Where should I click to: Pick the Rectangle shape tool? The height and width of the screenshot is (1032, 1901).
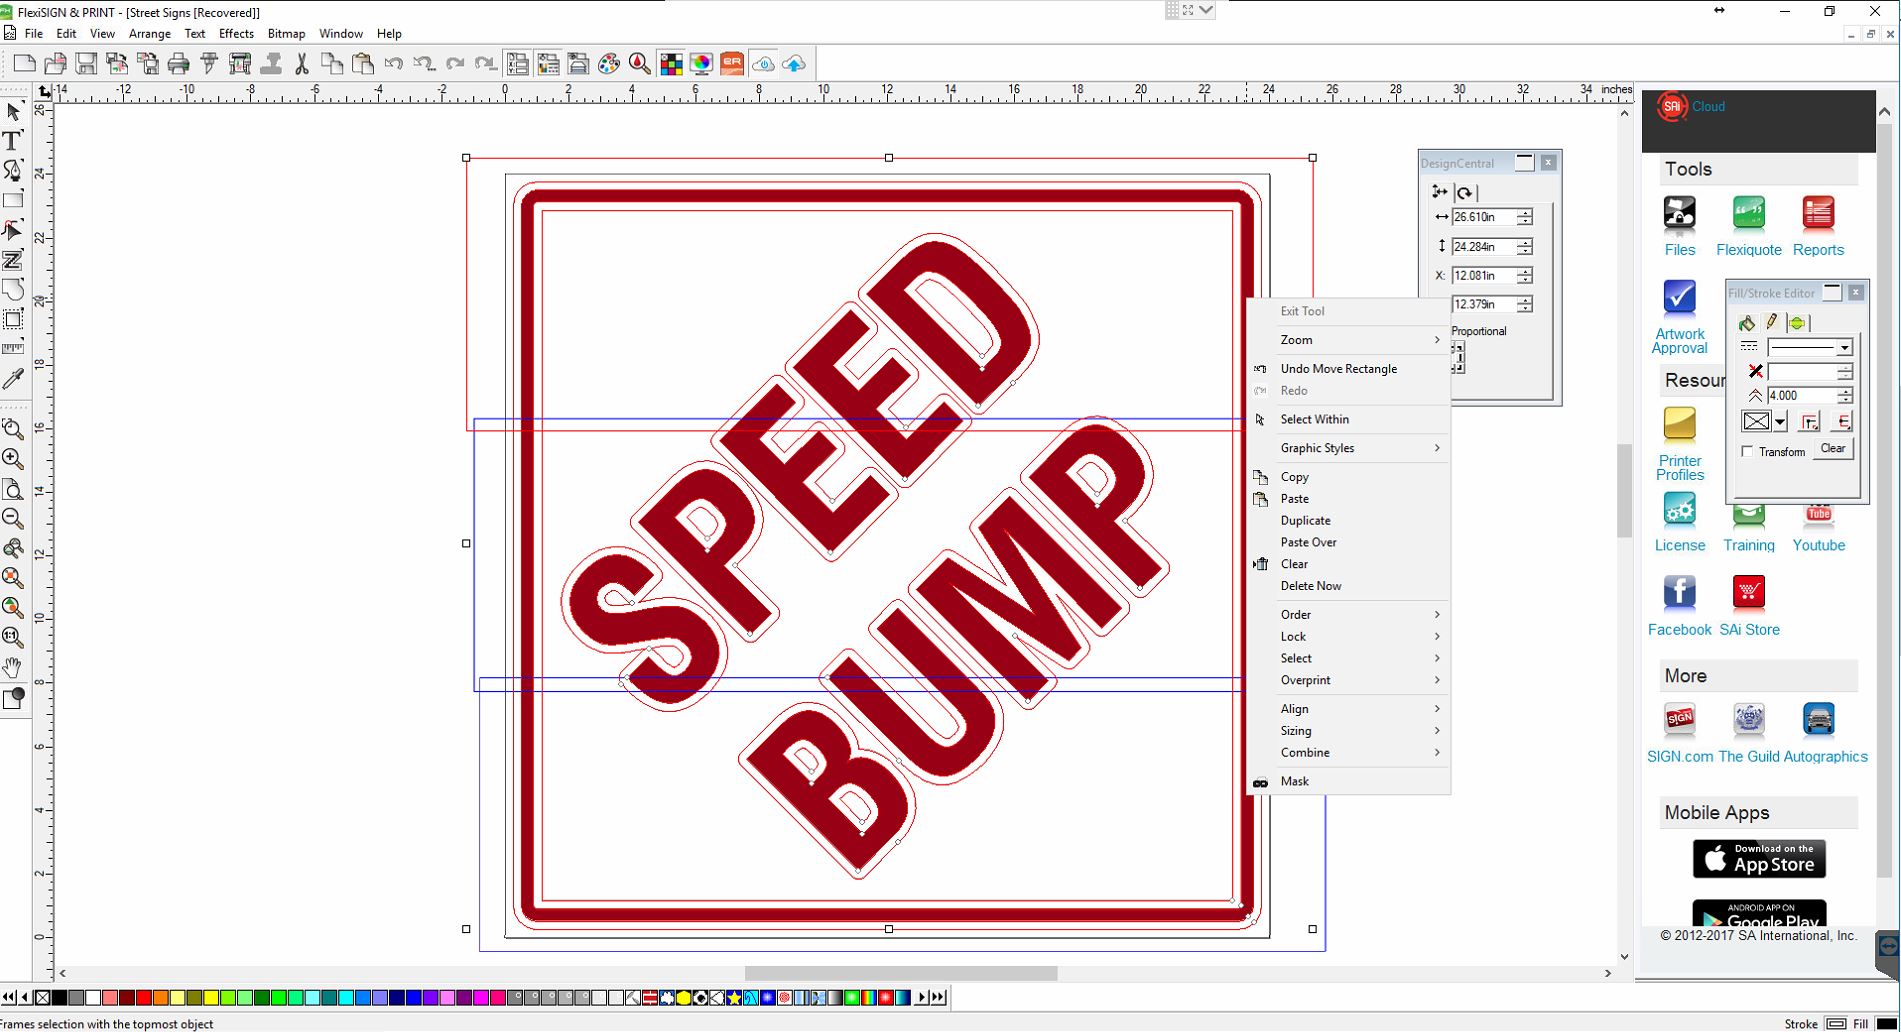click(x=13, y=200)
